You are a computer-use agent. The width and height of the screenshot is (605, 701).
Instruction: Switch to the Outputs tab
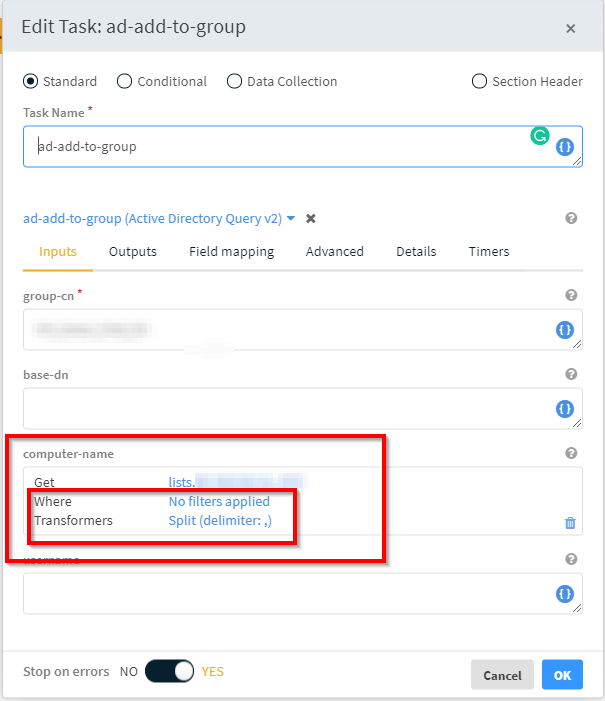pyautogui.click(x=133, y=252)
